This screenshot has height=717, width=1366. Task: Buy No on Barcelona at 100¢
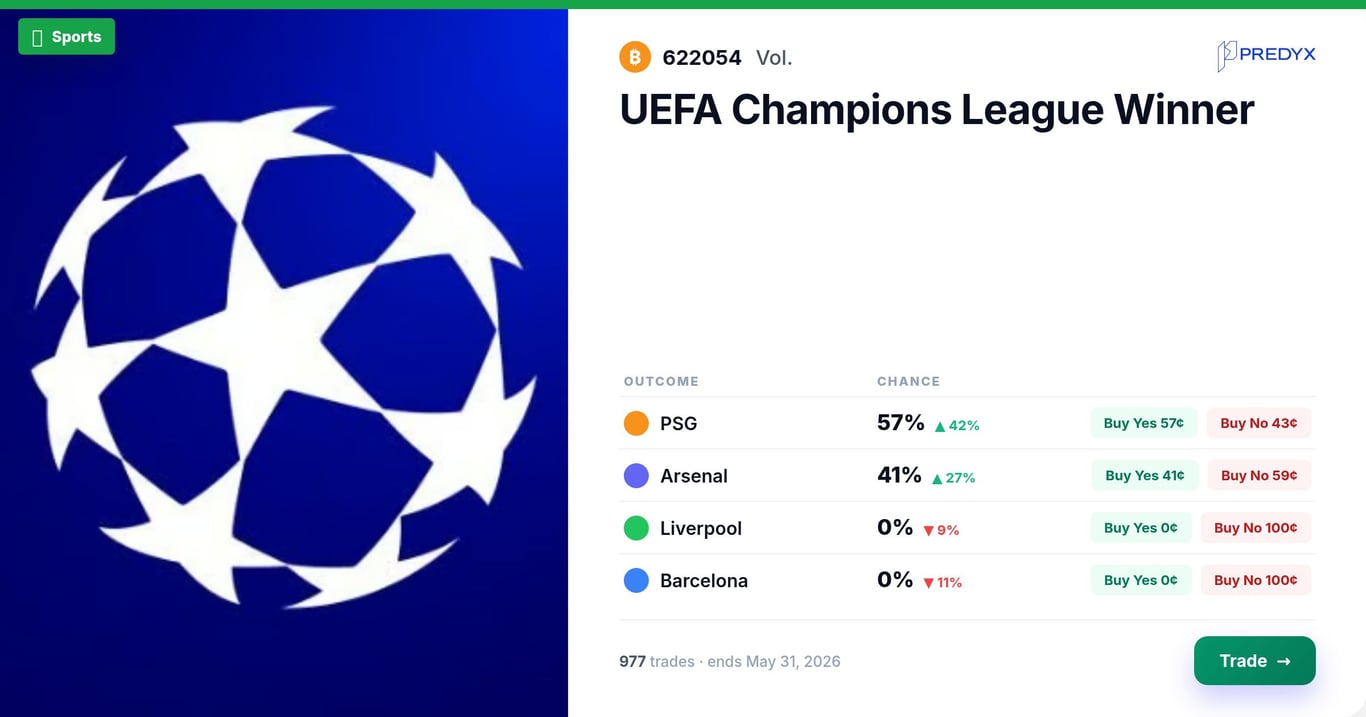[x=1256, y=580]
